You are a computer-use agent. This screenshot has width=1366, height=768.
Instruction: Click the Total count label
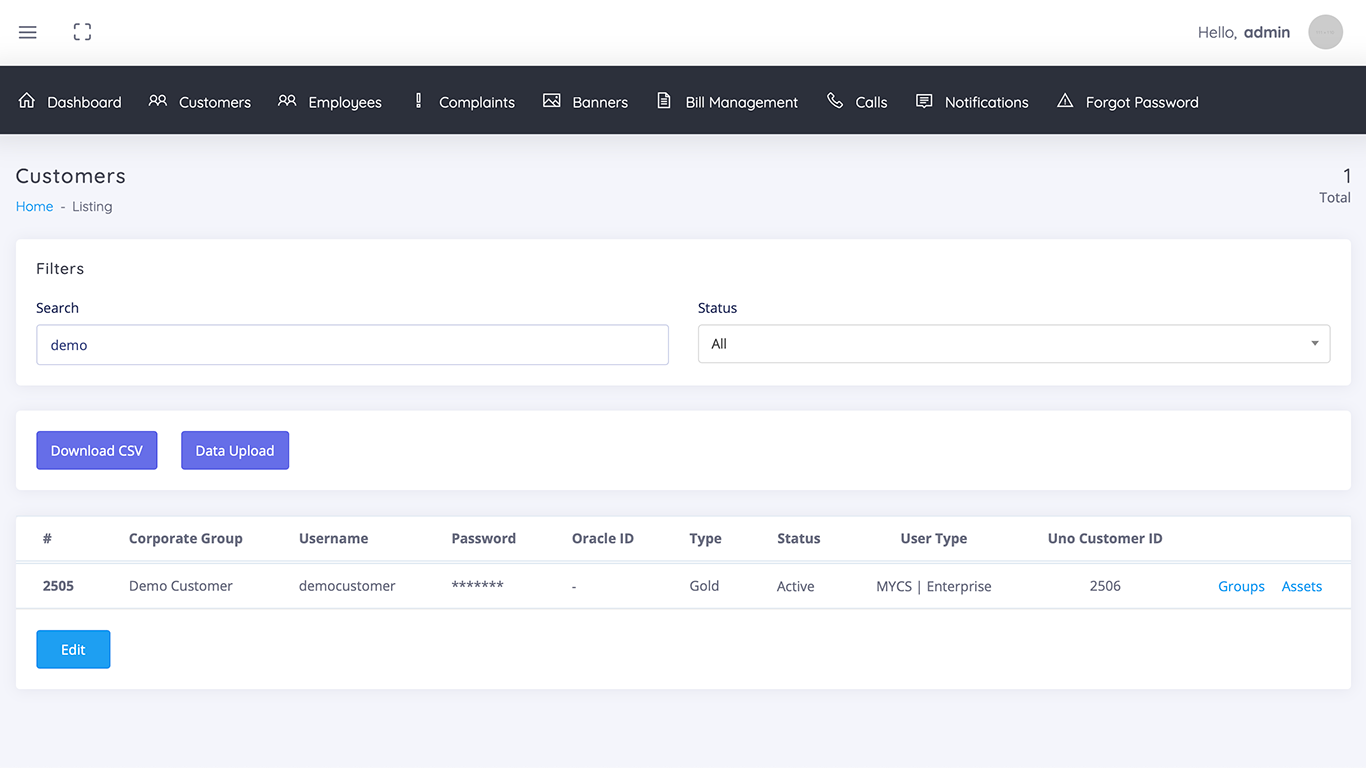(x=1335, y=197)
